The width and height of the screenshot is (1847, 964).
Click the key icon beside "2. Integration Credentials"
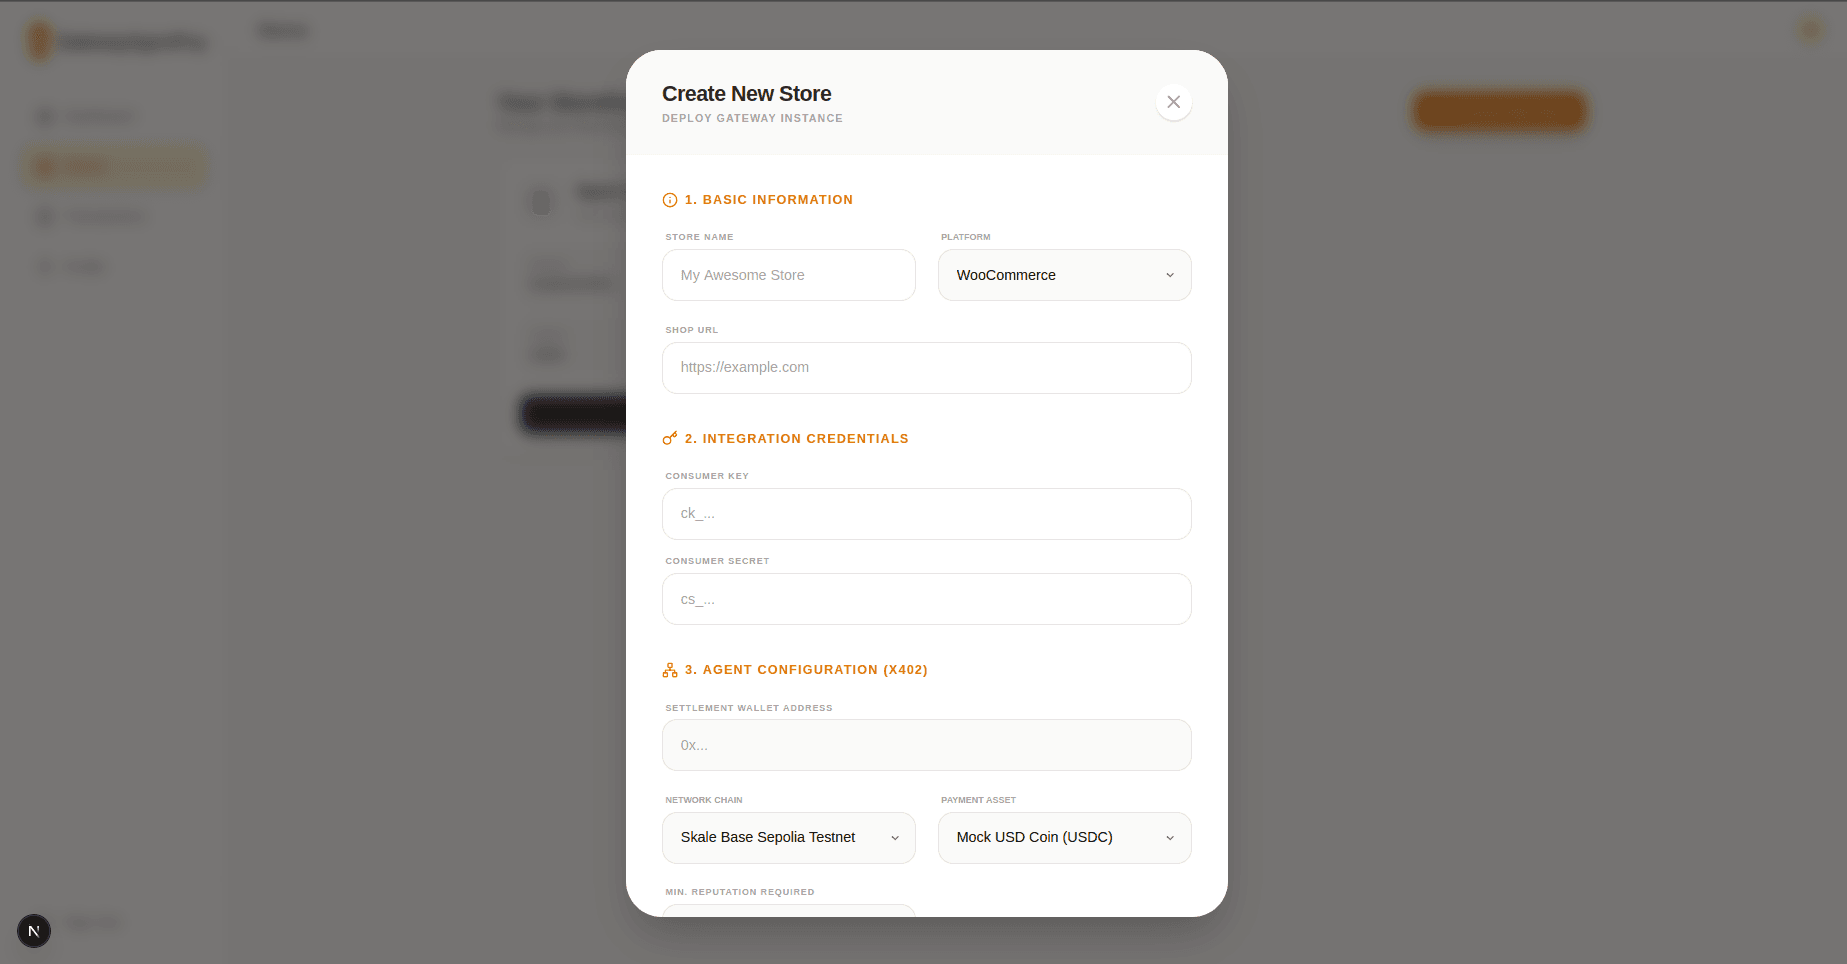(x=668, y=437)
